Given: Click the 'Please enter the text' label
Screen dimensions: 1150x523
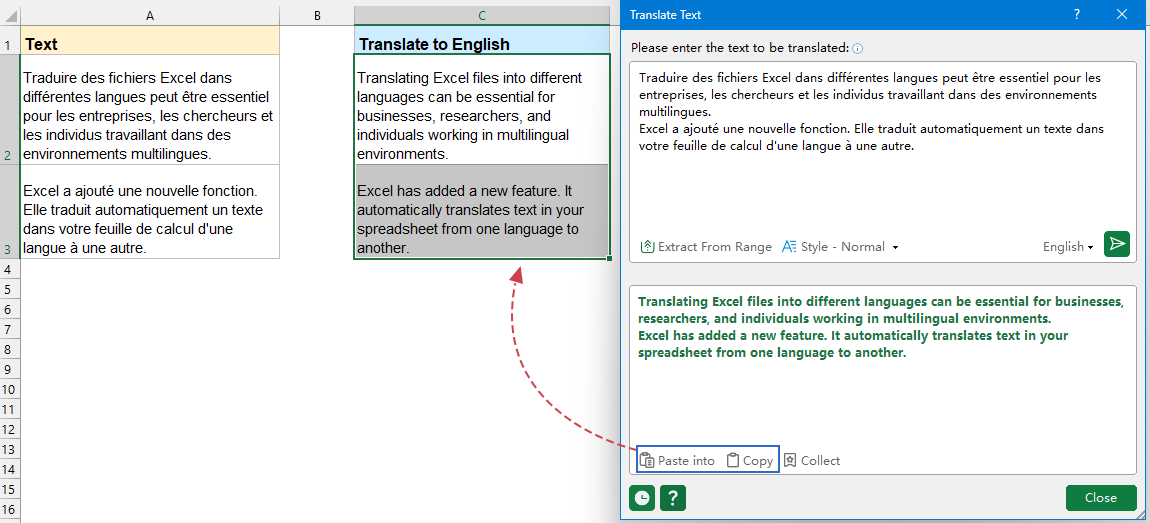Looking at the screenshot, I should (739, 48).
